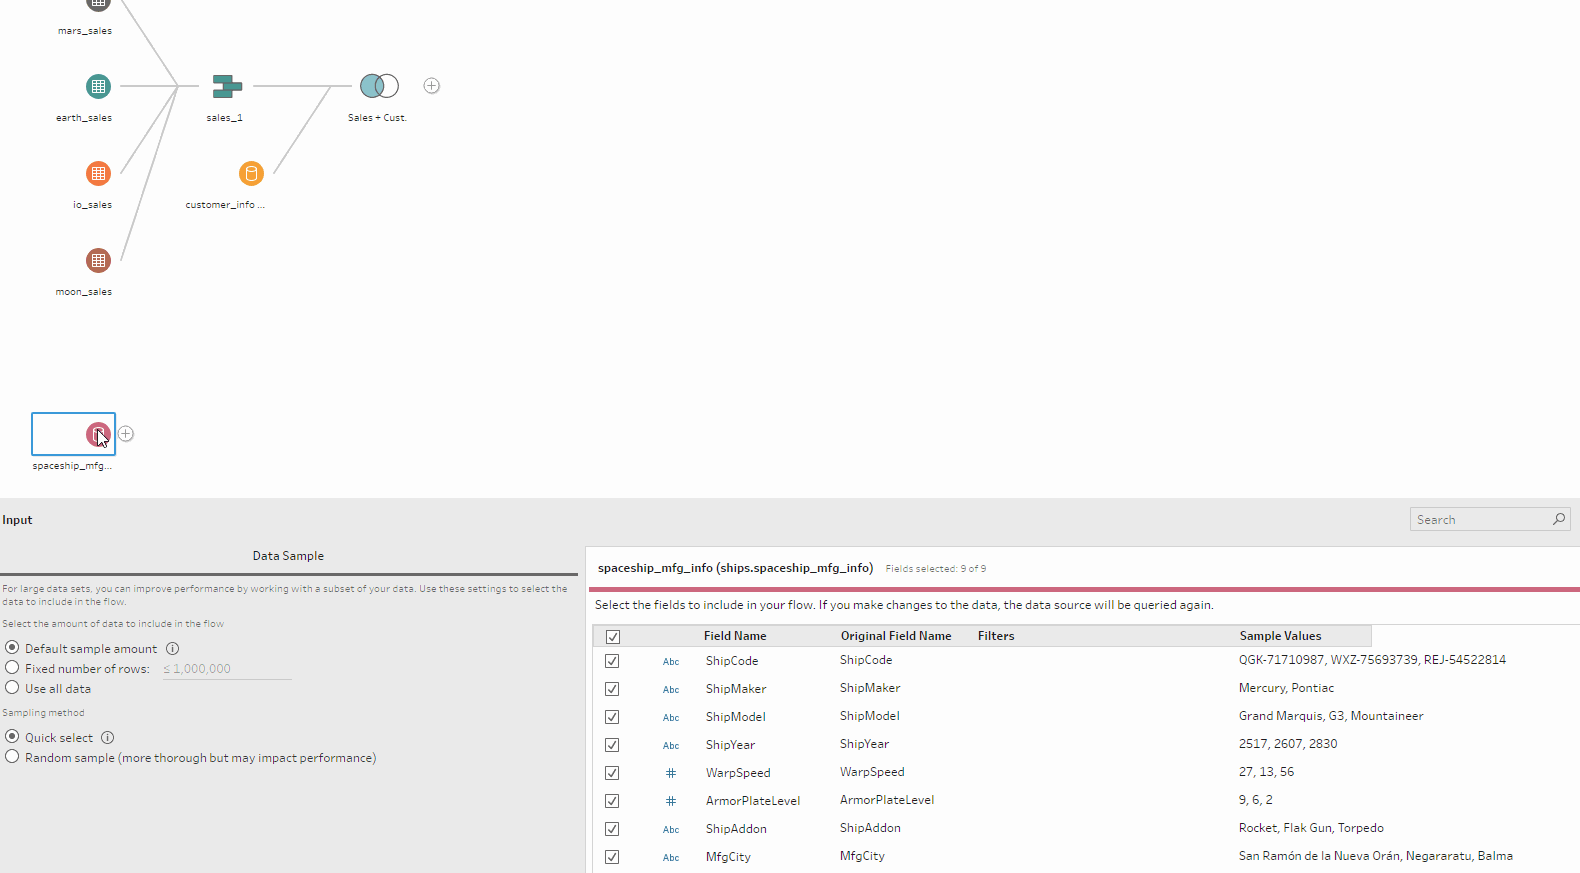Select the earth_sales input node icon

pyautogui.click(x=98, y=86)
